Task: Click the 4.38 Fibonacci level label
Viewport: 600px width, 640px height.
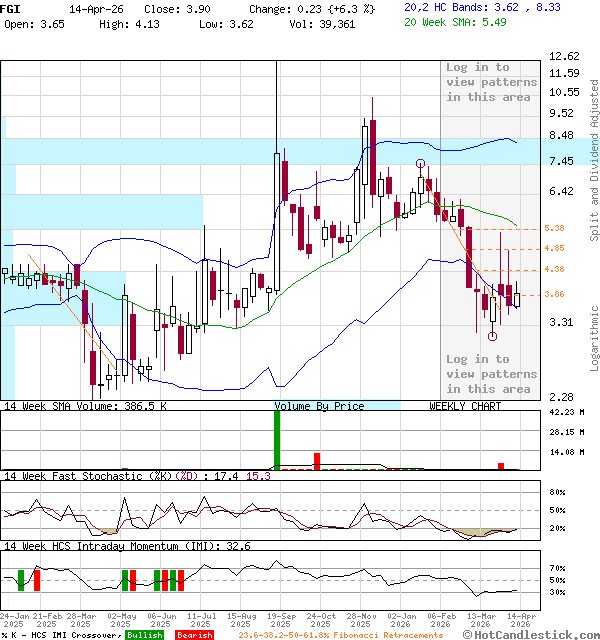Action: coord(554,269)
